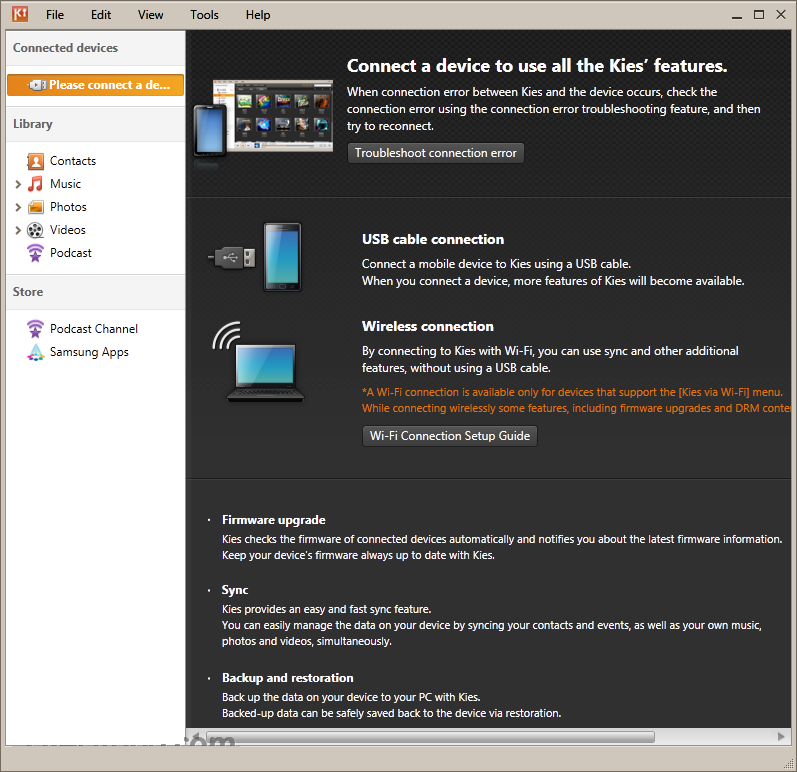The height and width of the screenshot is (772, 797).
Task: Click the 'Sync' heading
Action: 235,590
